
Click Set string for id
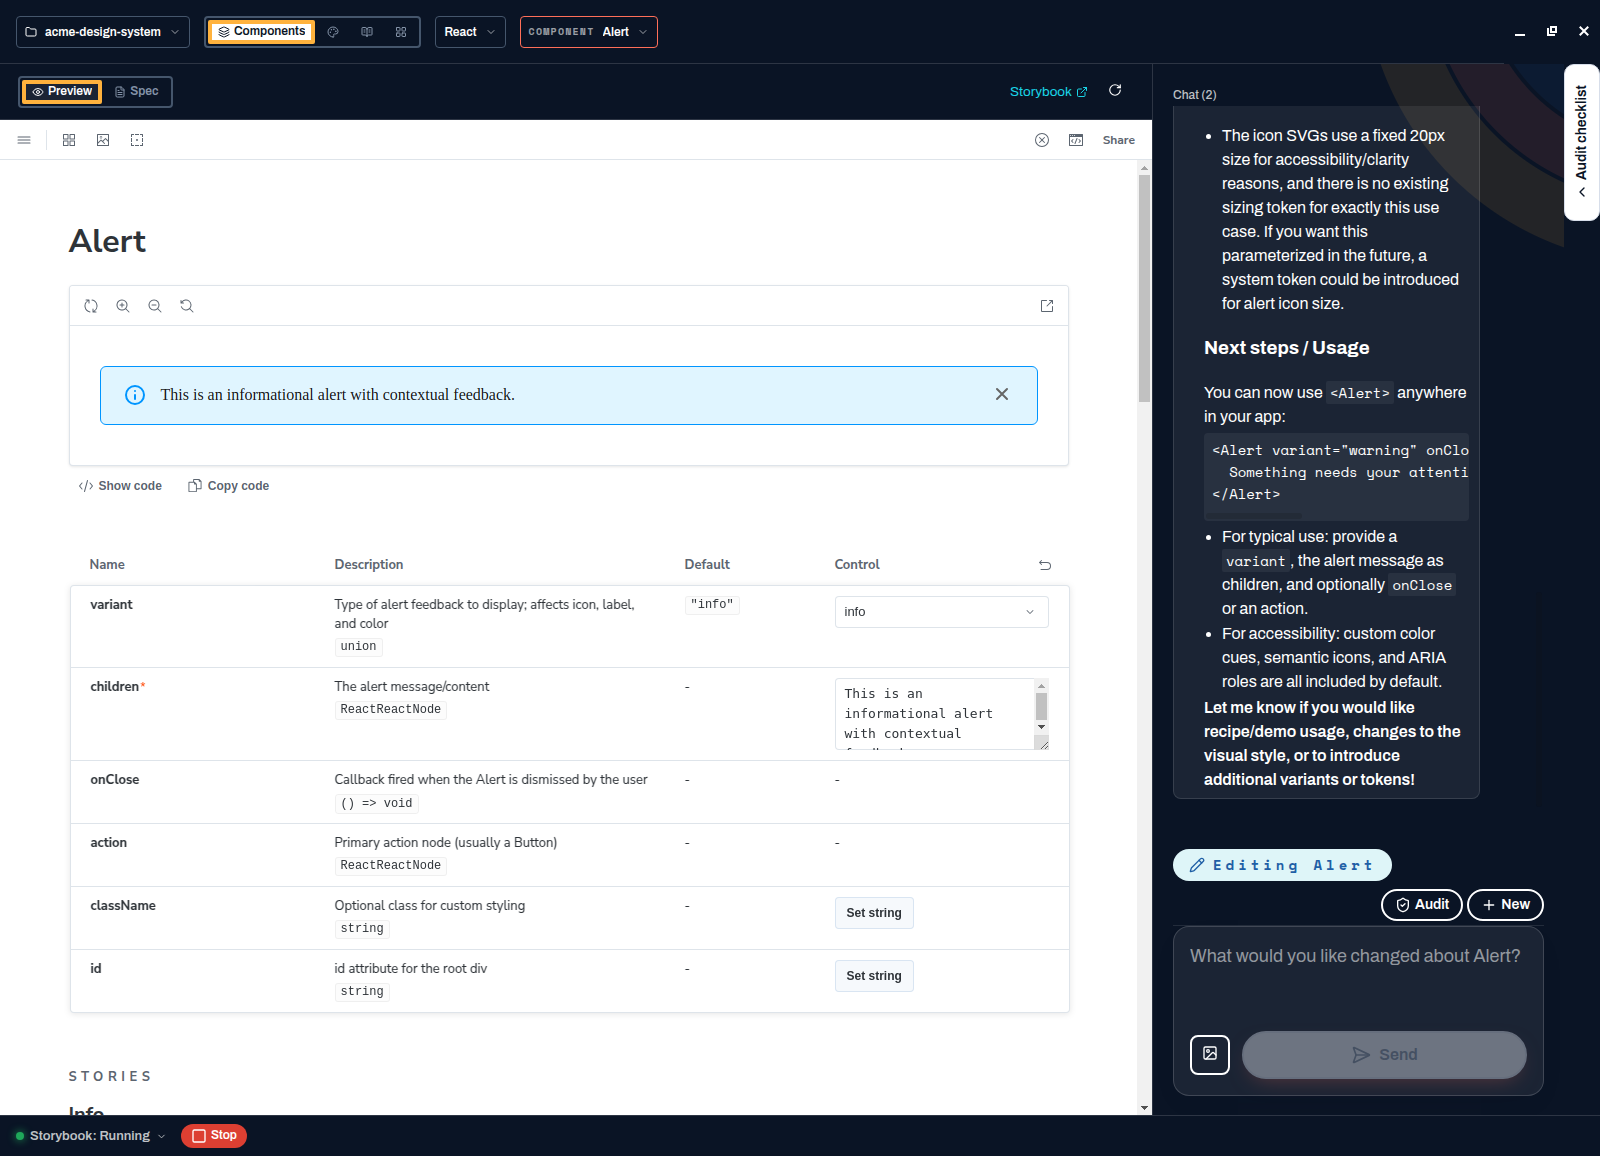[874, 976]
